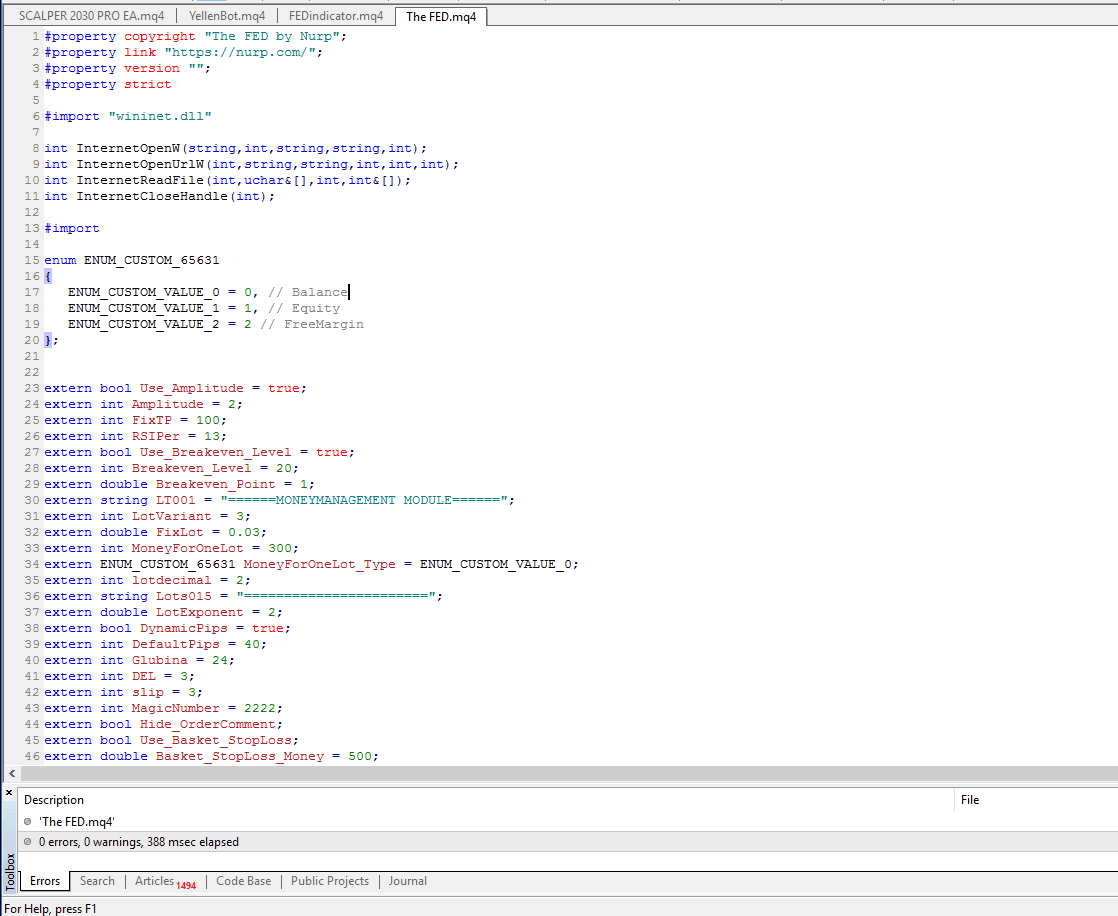This screenshot has width=1118, height=916.
Task: Select the FEDindicator.mq4 tab
Action: (x=336, y=16)
